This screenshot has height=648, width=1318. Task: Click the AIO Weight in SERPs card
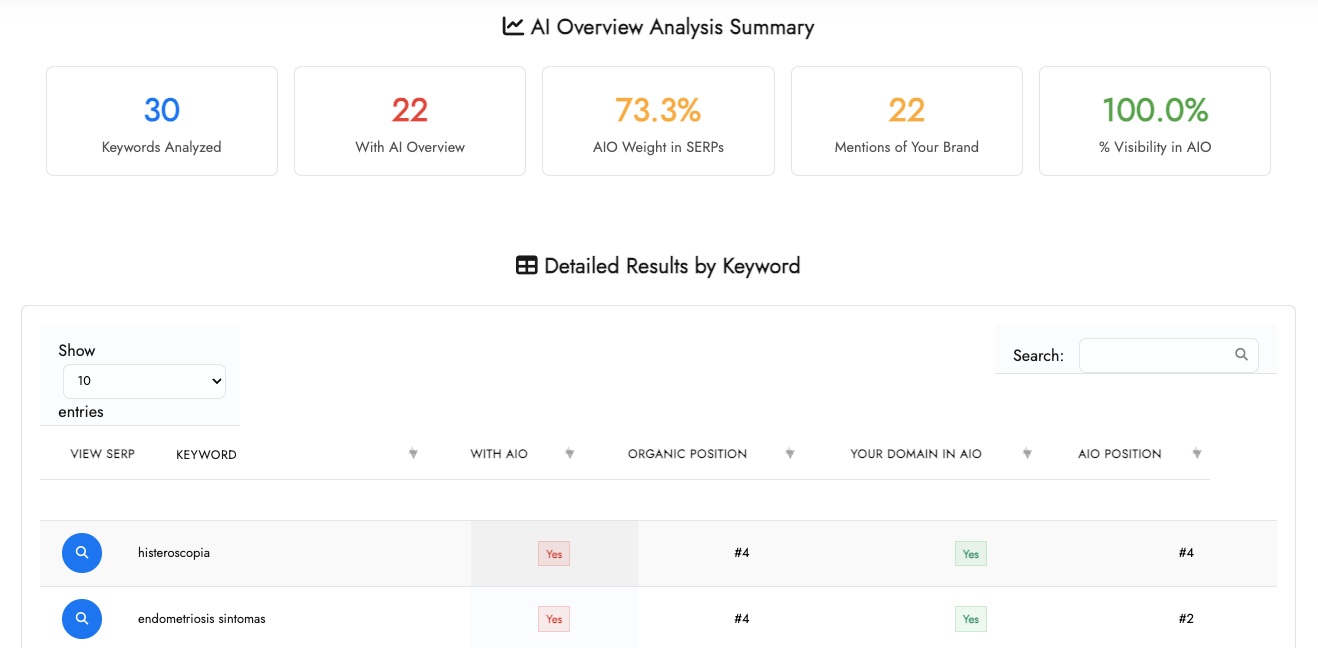tap(658, 121)
